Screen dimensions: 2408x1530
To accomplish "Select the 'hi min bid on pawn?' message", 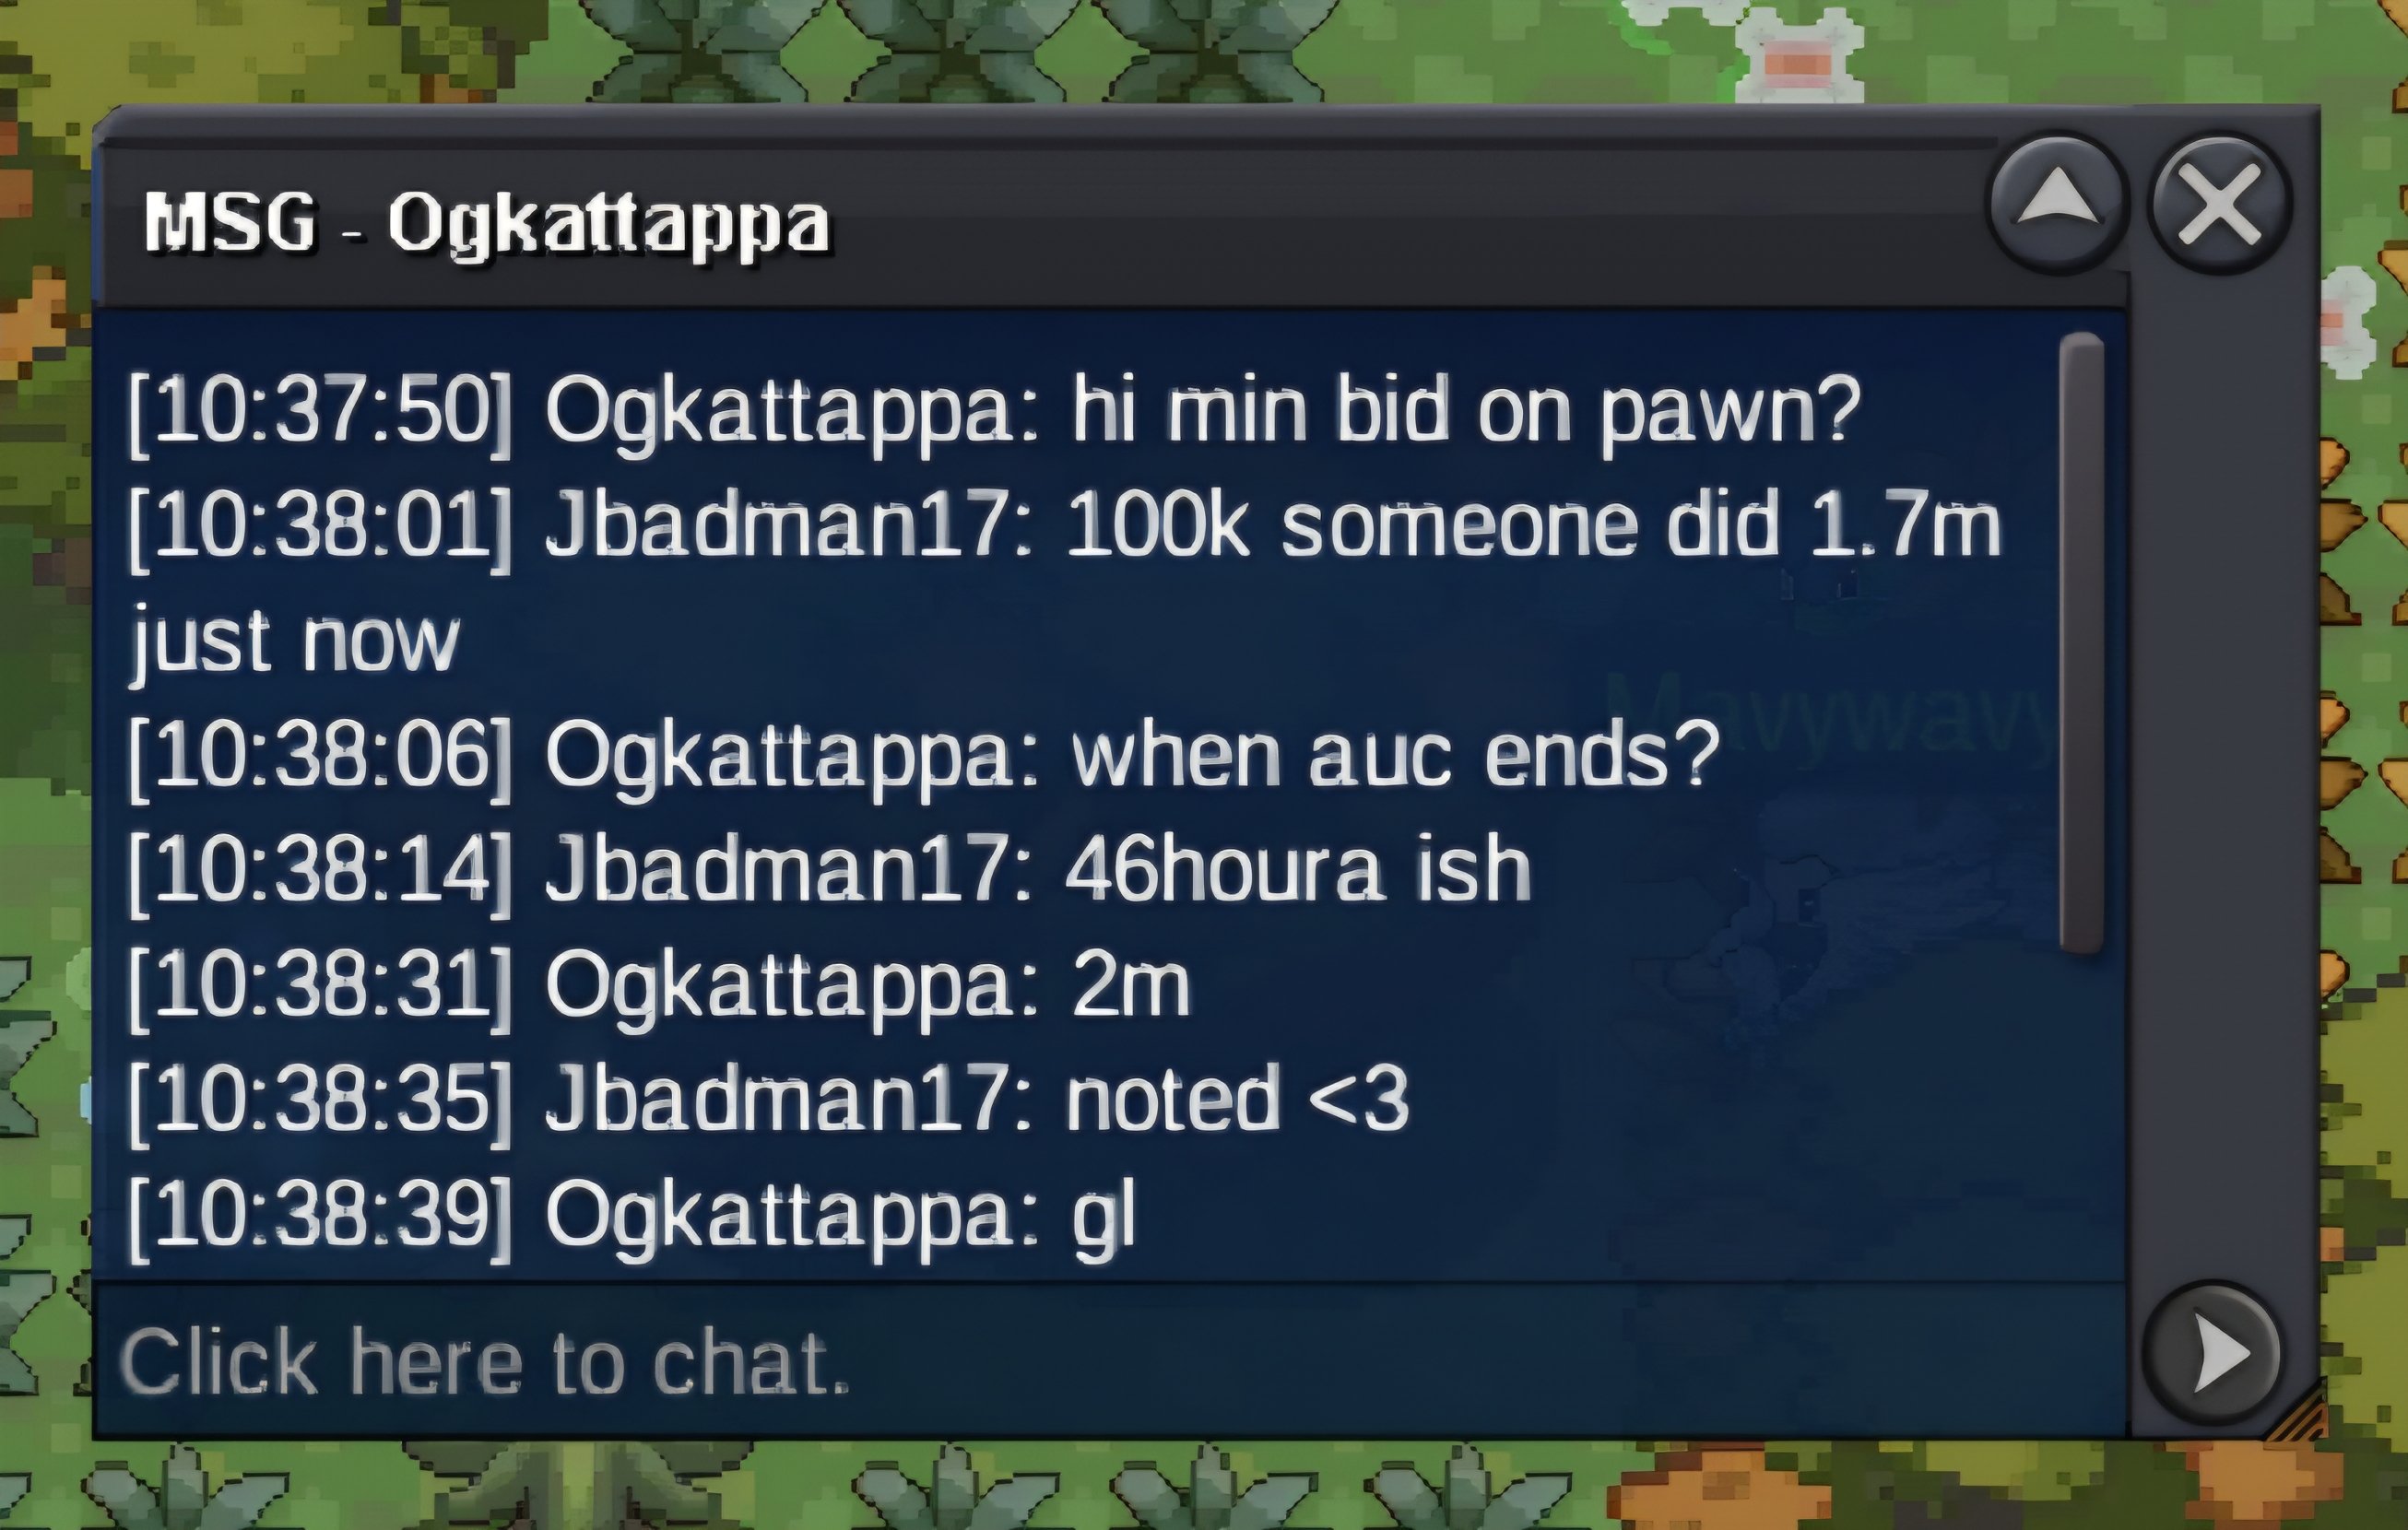I will click(x=1466, y=411).
